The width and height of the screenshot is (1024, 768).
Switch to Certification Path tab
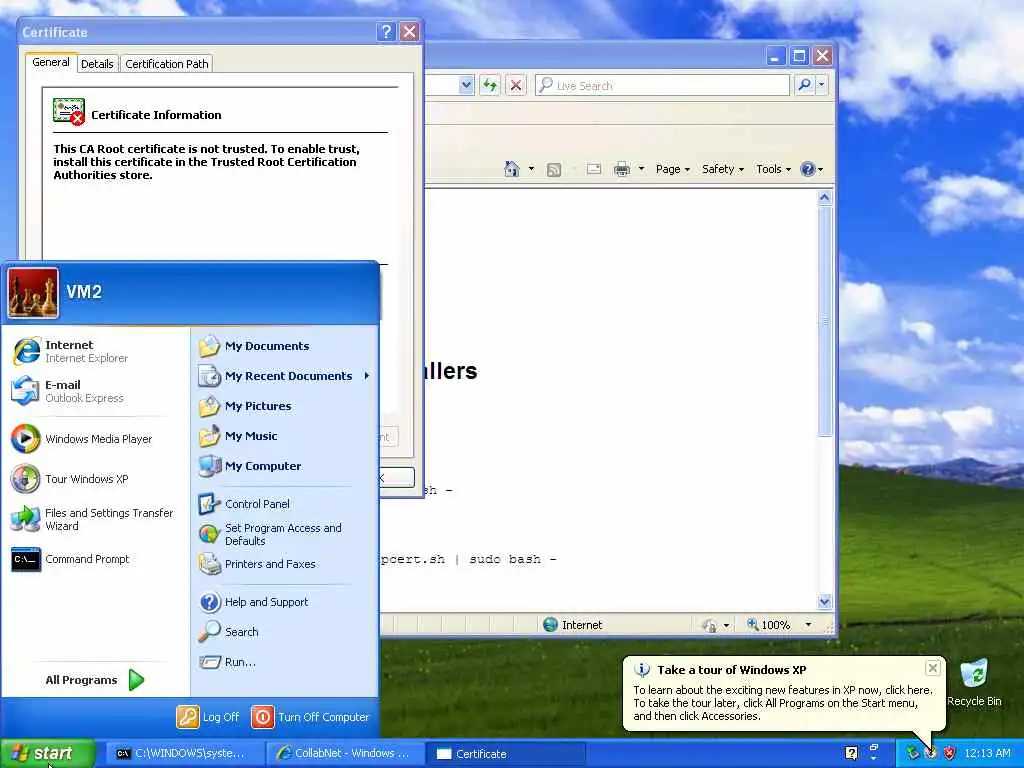click(x=167, y=64)
